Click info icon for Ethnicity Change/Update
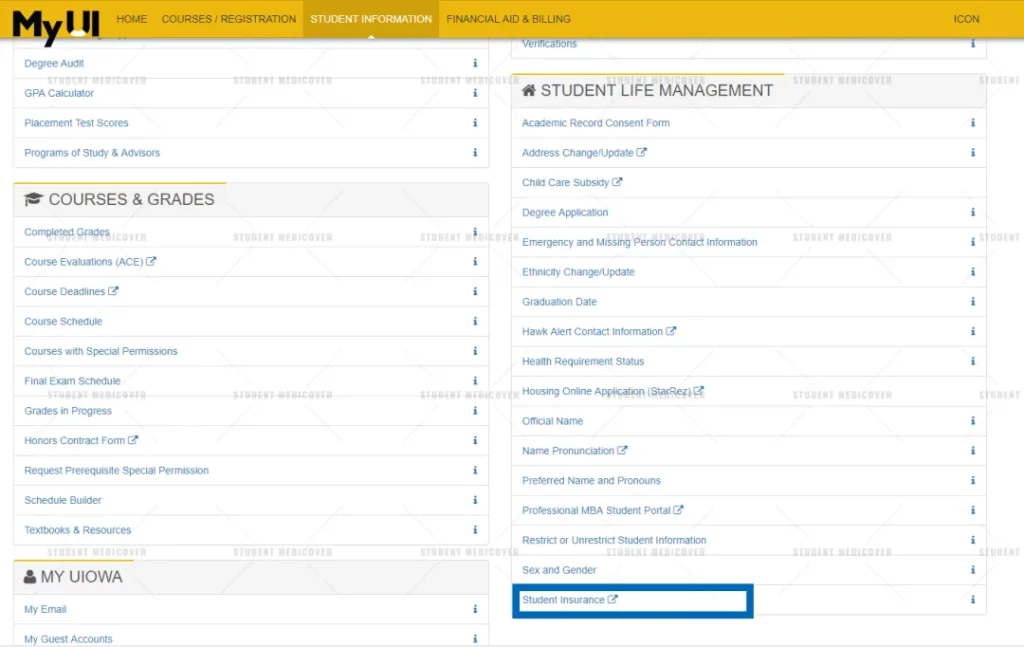Image resolution: width=1024 pixels, height=647 pixels. coord(972,272)
